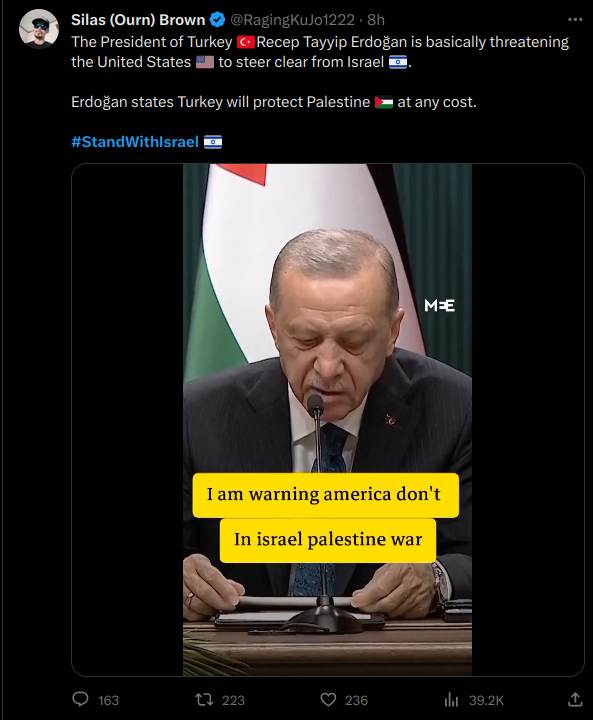Image resolution: width=593 pixels, height=720 pixels.
Task: Open the reply comment icon
Action: point(80,699)
